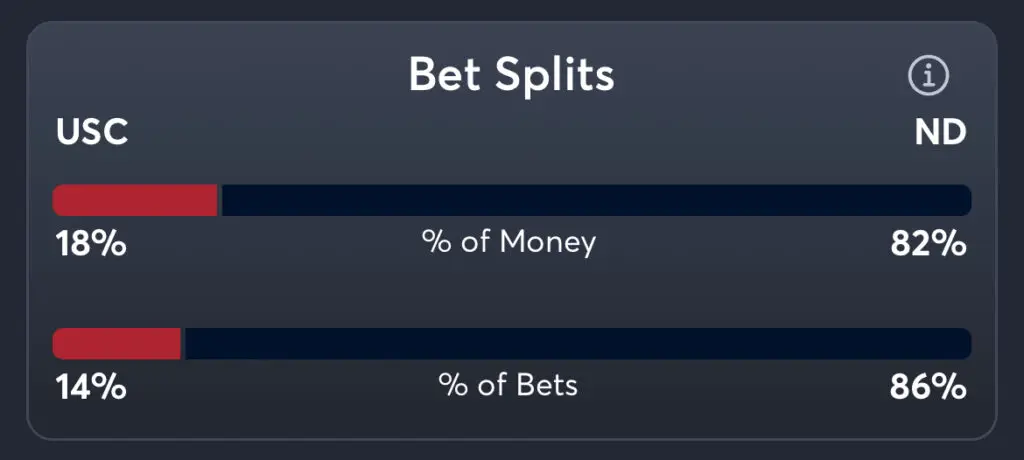Click the rounded right end of Bets bar
This screenshot has width=1024, height=460.
click(x=964, y=344)
